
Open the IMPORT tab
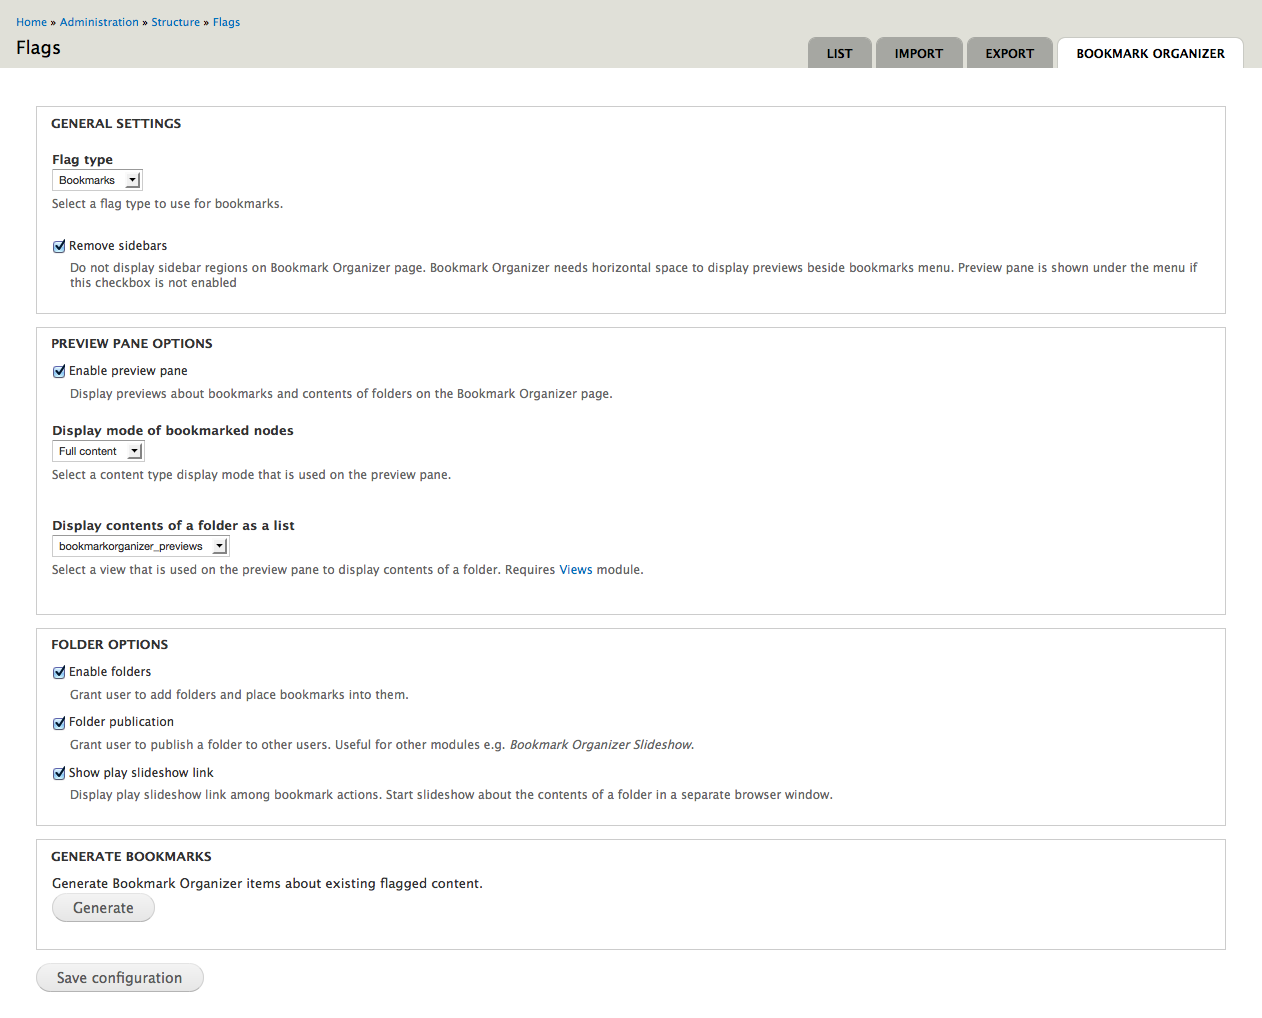(918, 53)
